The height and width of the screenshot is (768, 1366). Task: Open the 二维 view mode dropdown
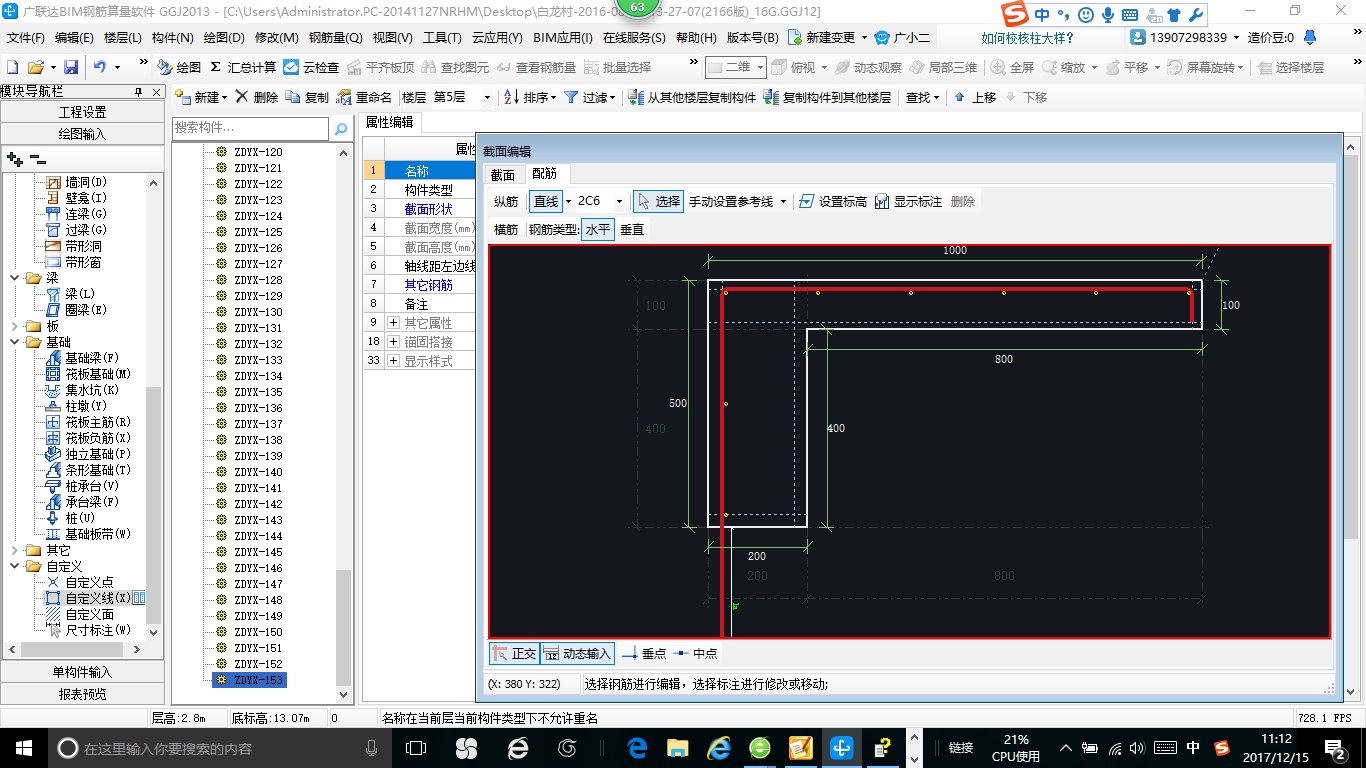[760, 67]
